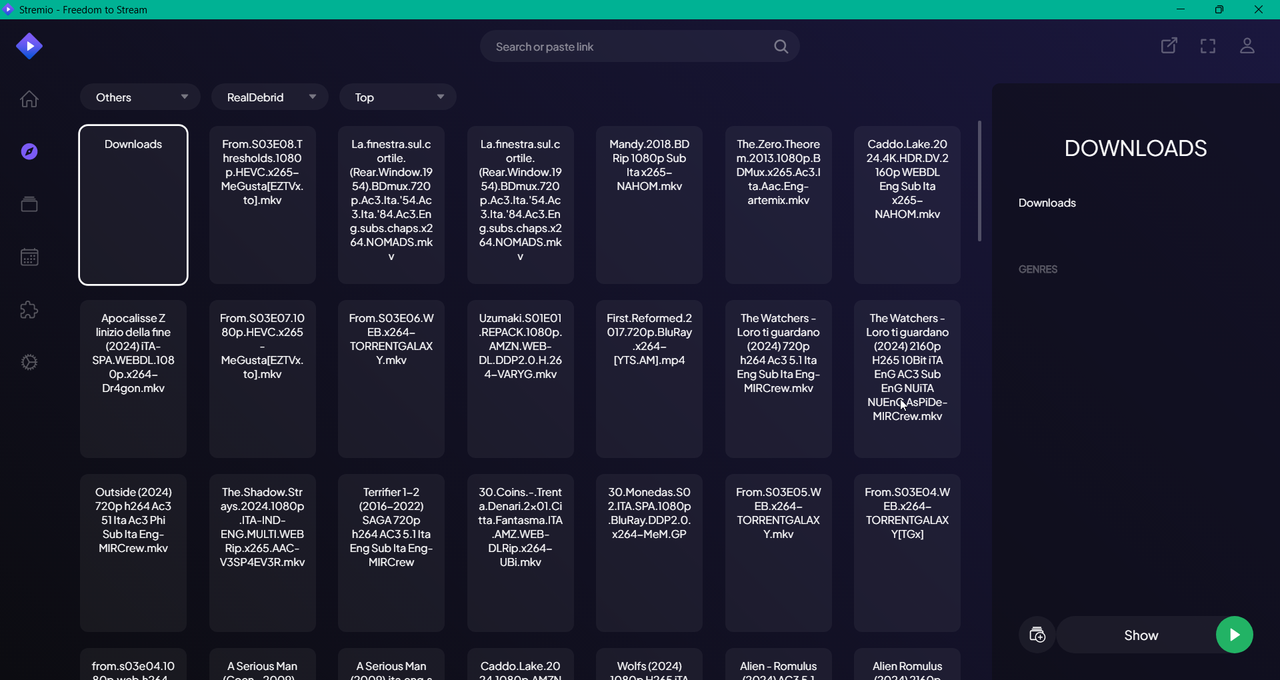
Task: Click the search magnifier icon
Action: tap(781, 46)
